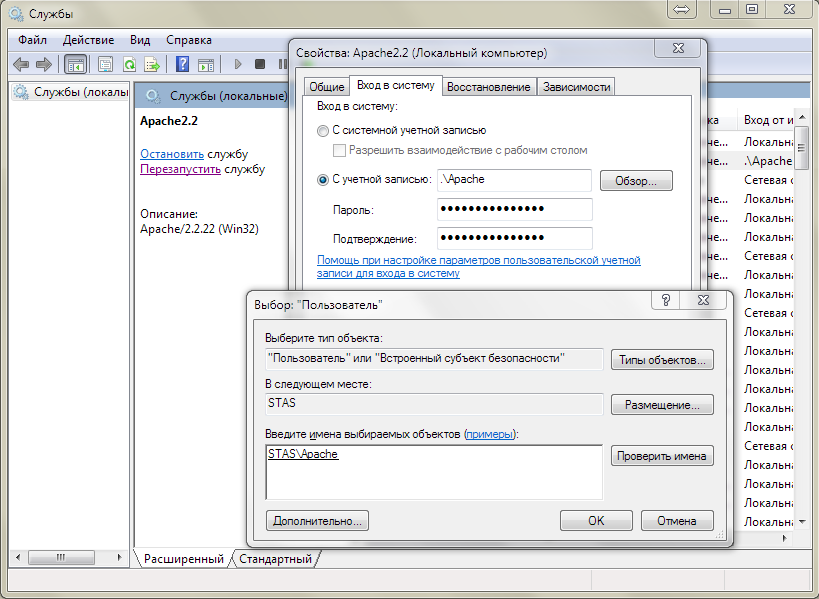The image size is (819, 599).
Task: Open the account setup help link
Action: point(478,266)
